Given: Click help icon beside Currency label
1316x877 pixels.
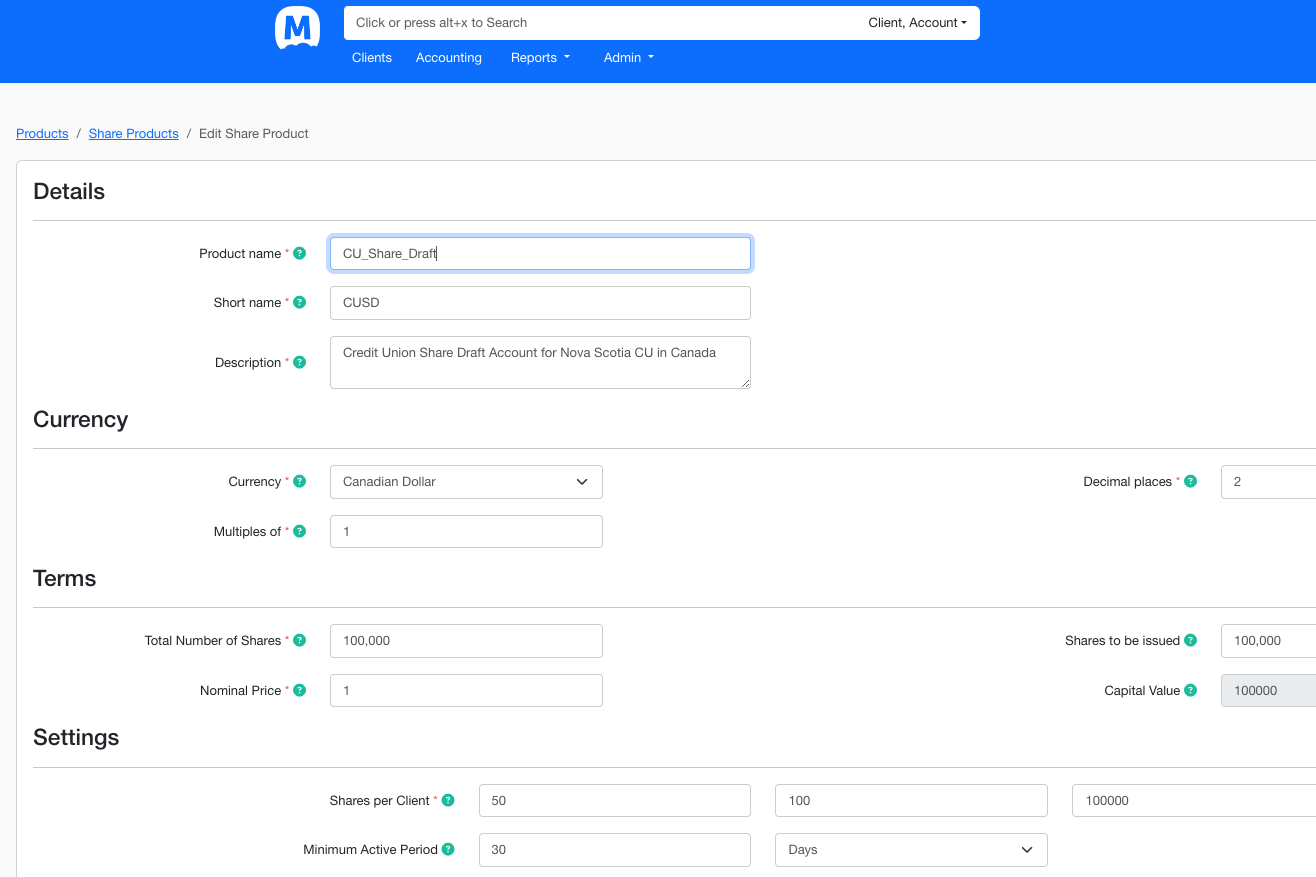Looking at the screenshot, I should click(299, 482).
